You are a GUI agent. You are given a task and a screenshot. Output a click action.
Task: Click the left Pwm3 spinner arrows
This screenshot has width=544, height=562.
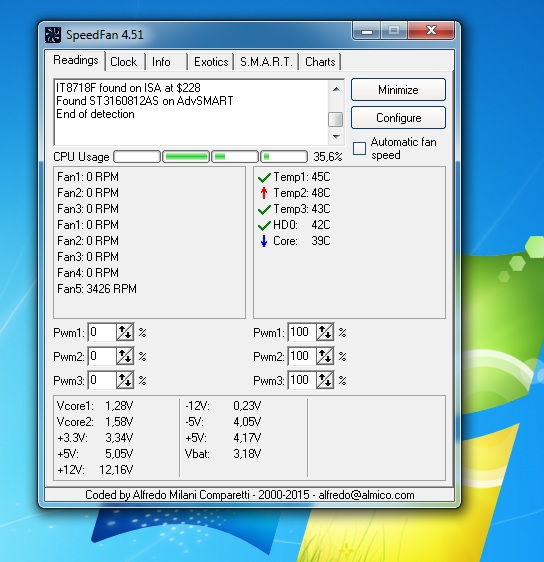coord(125,380)
